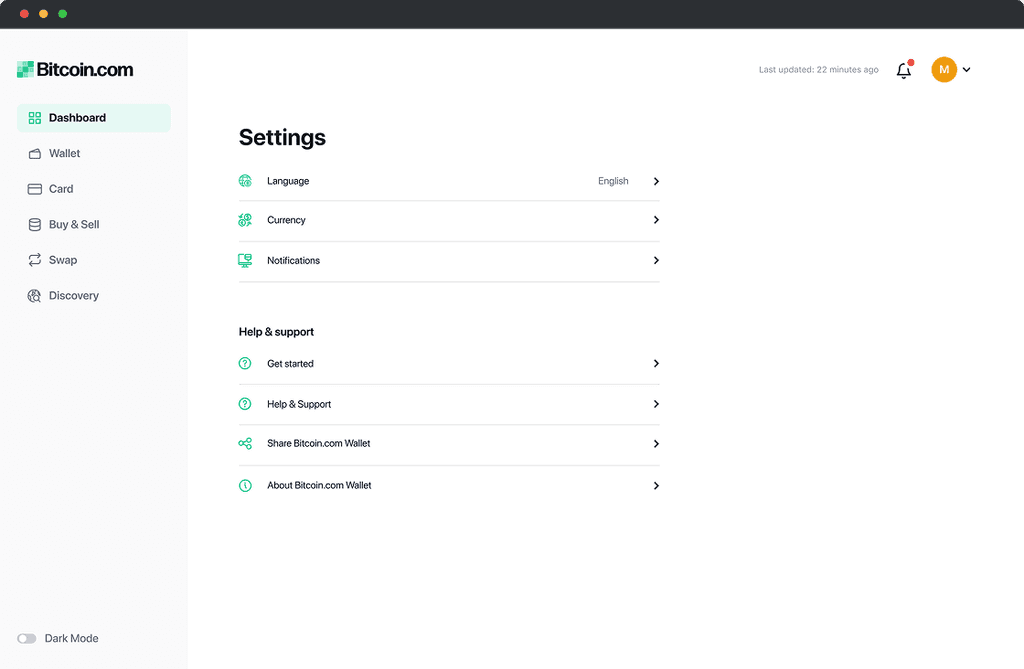The height and width of the screenshot is (669, 1024).
Task: Click the Get started link
Action: point(290,363)
